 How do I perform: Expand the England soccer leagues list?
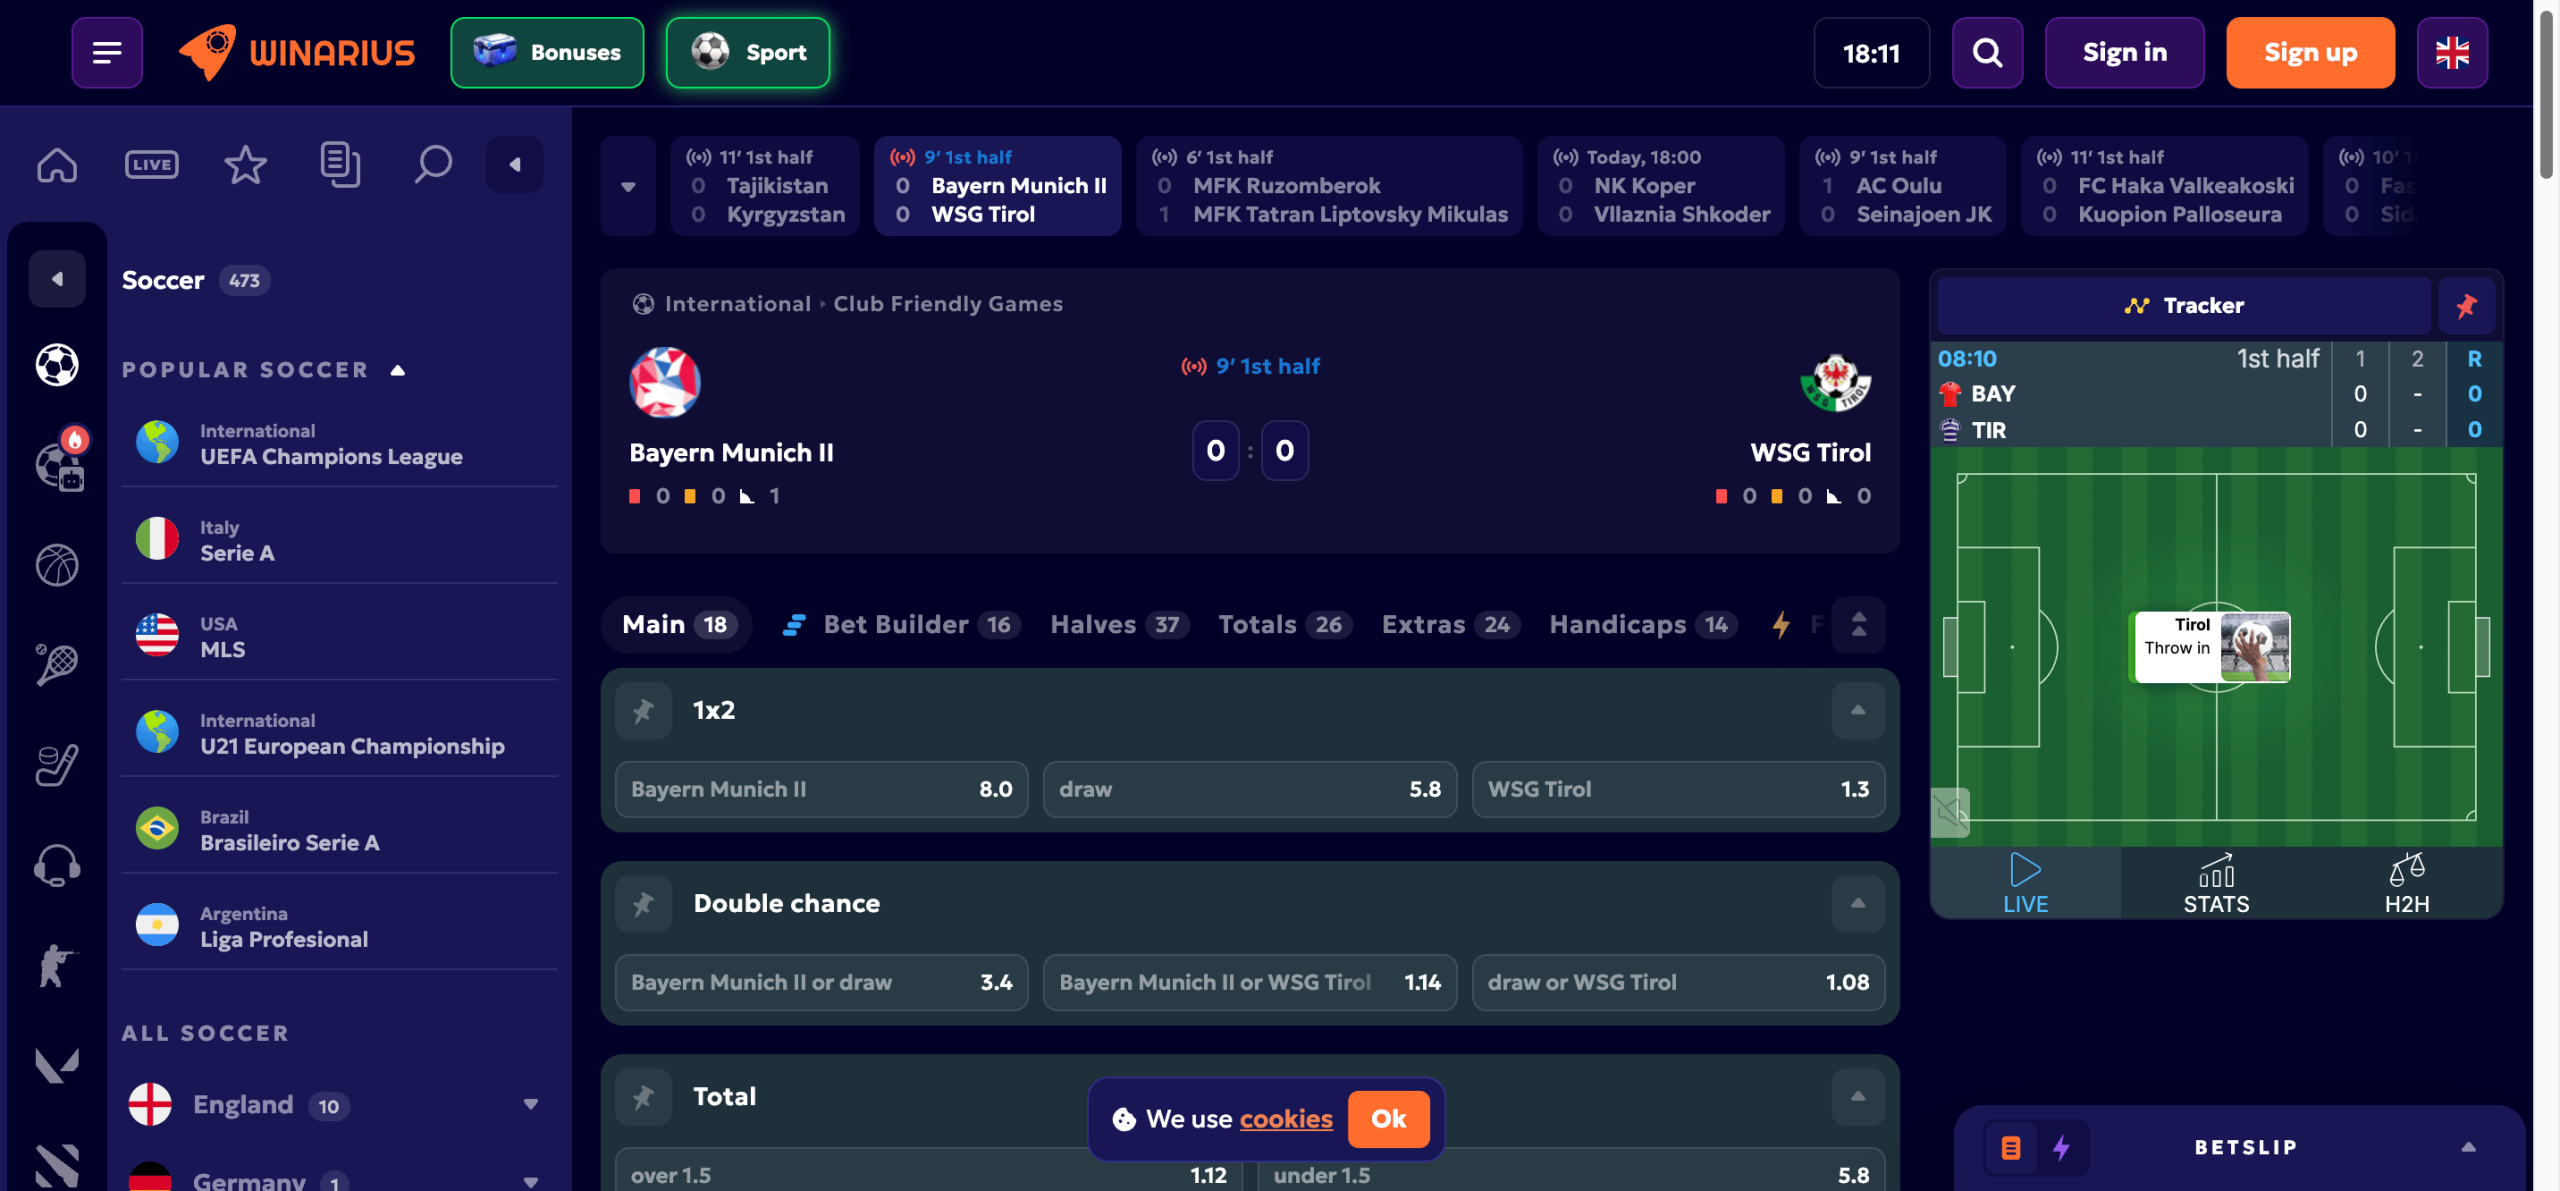click(531, 1104)
